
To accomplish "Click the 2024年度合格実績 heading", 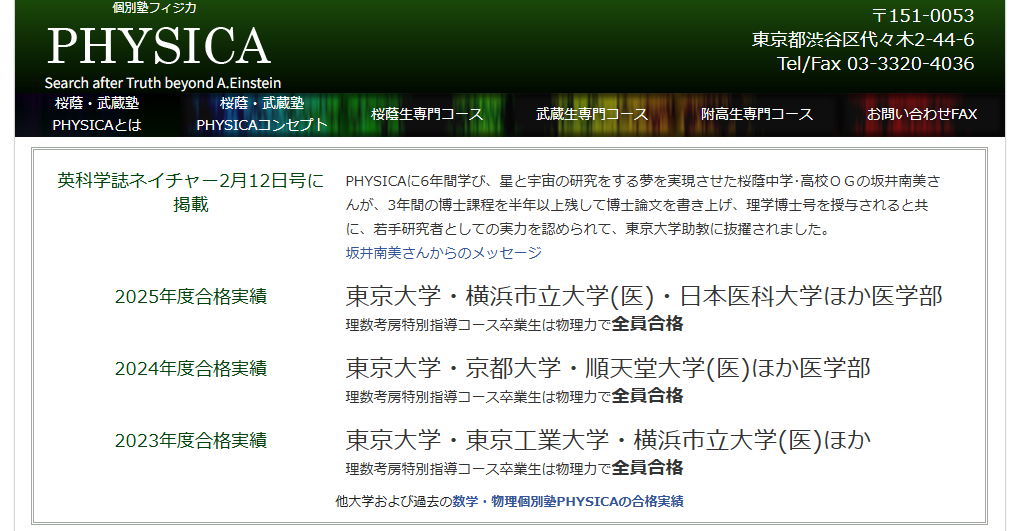I will coord(191,369).
